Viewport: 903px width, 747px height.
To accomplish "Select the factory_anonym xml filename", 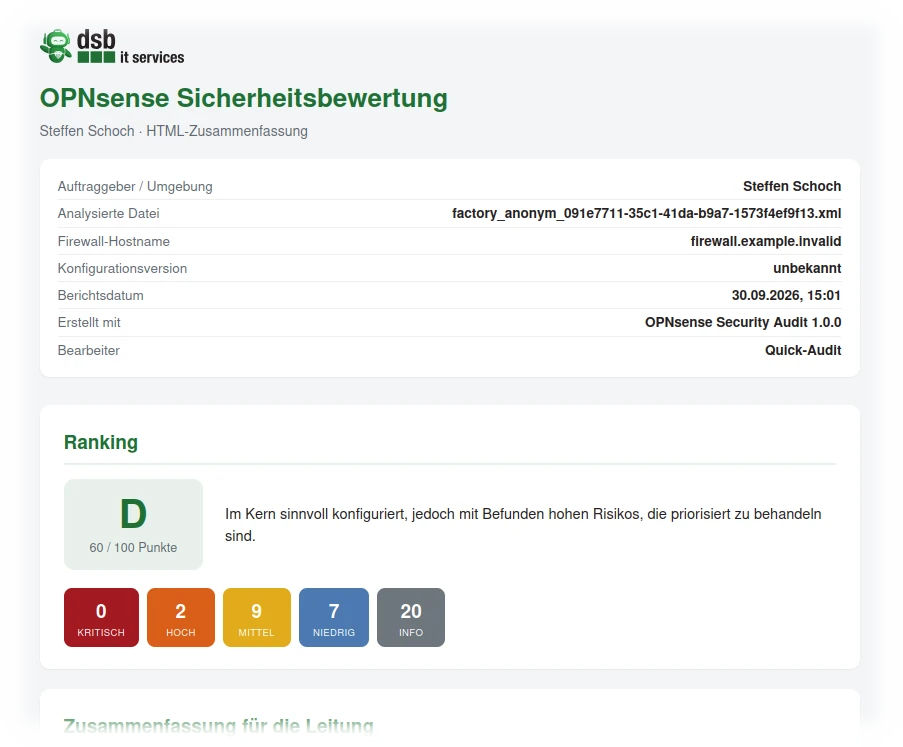I will 646,214.
